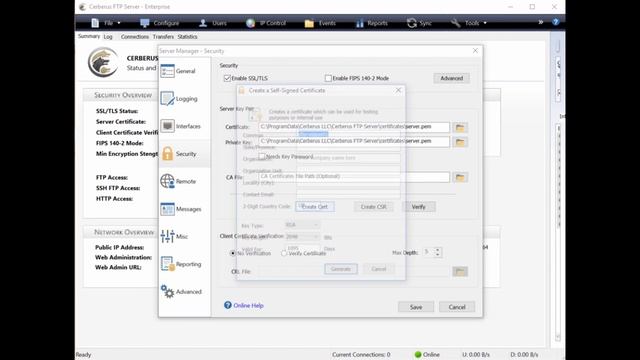Browse for the Certificate file folder icon

pos(460,127)
